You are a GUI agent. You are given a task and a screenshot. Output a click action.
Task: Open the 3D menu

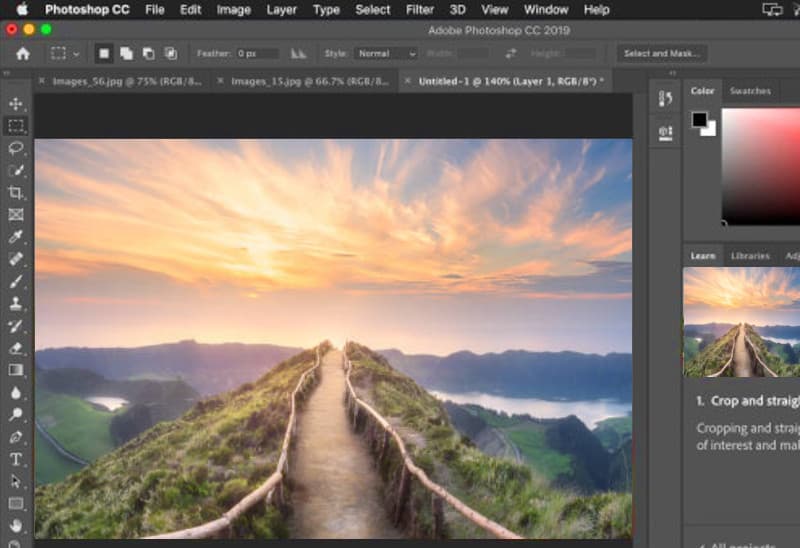click(457, 10)
